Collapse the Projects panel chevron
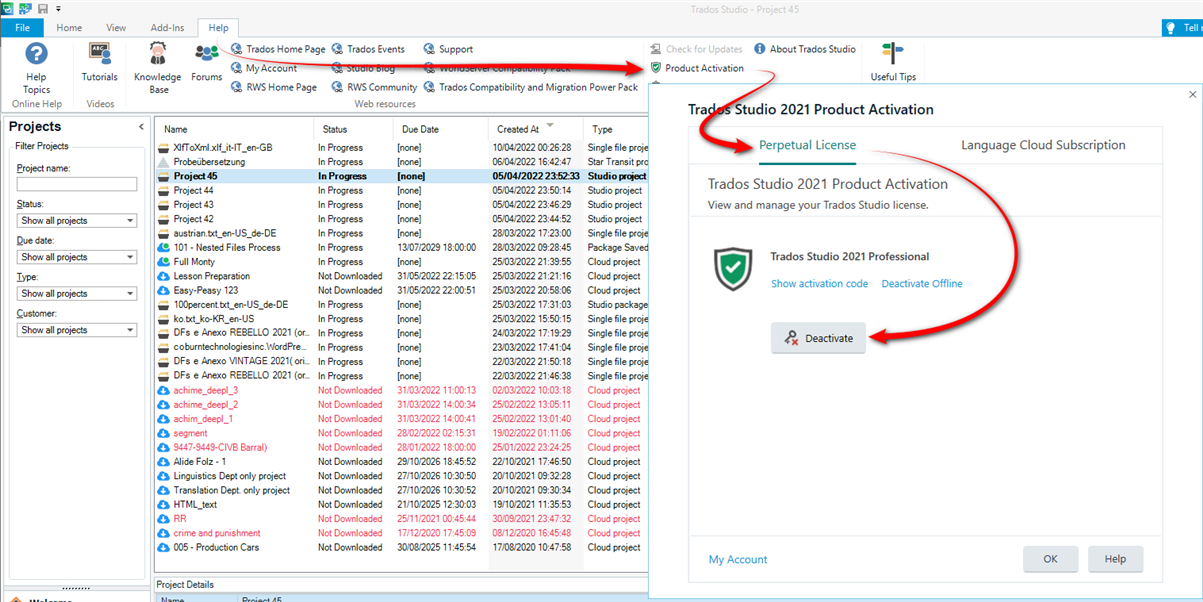The width and height of the screenshot is (1203, 602). (140, 127)
